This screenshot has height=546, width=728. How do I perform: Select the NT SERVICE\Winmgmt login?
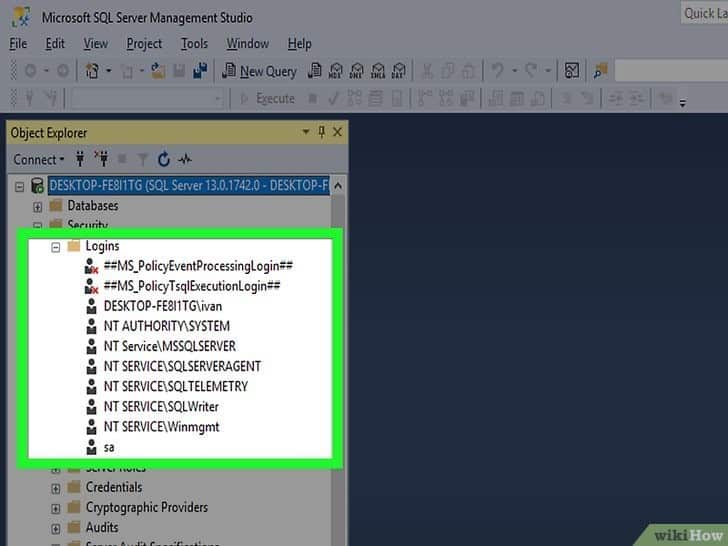pyautogui.click(x=161, y=427)
